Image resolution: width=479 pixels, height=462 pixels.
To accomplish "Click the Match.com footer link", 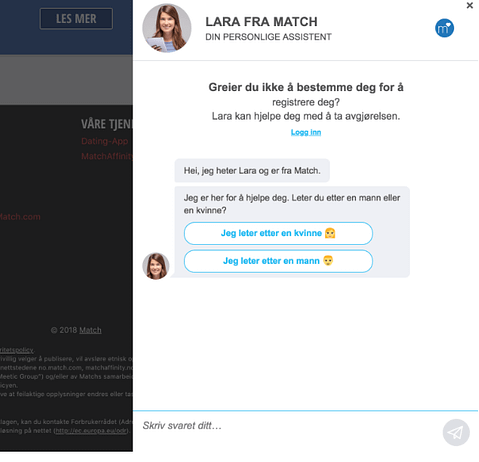I will pos(20,217).
